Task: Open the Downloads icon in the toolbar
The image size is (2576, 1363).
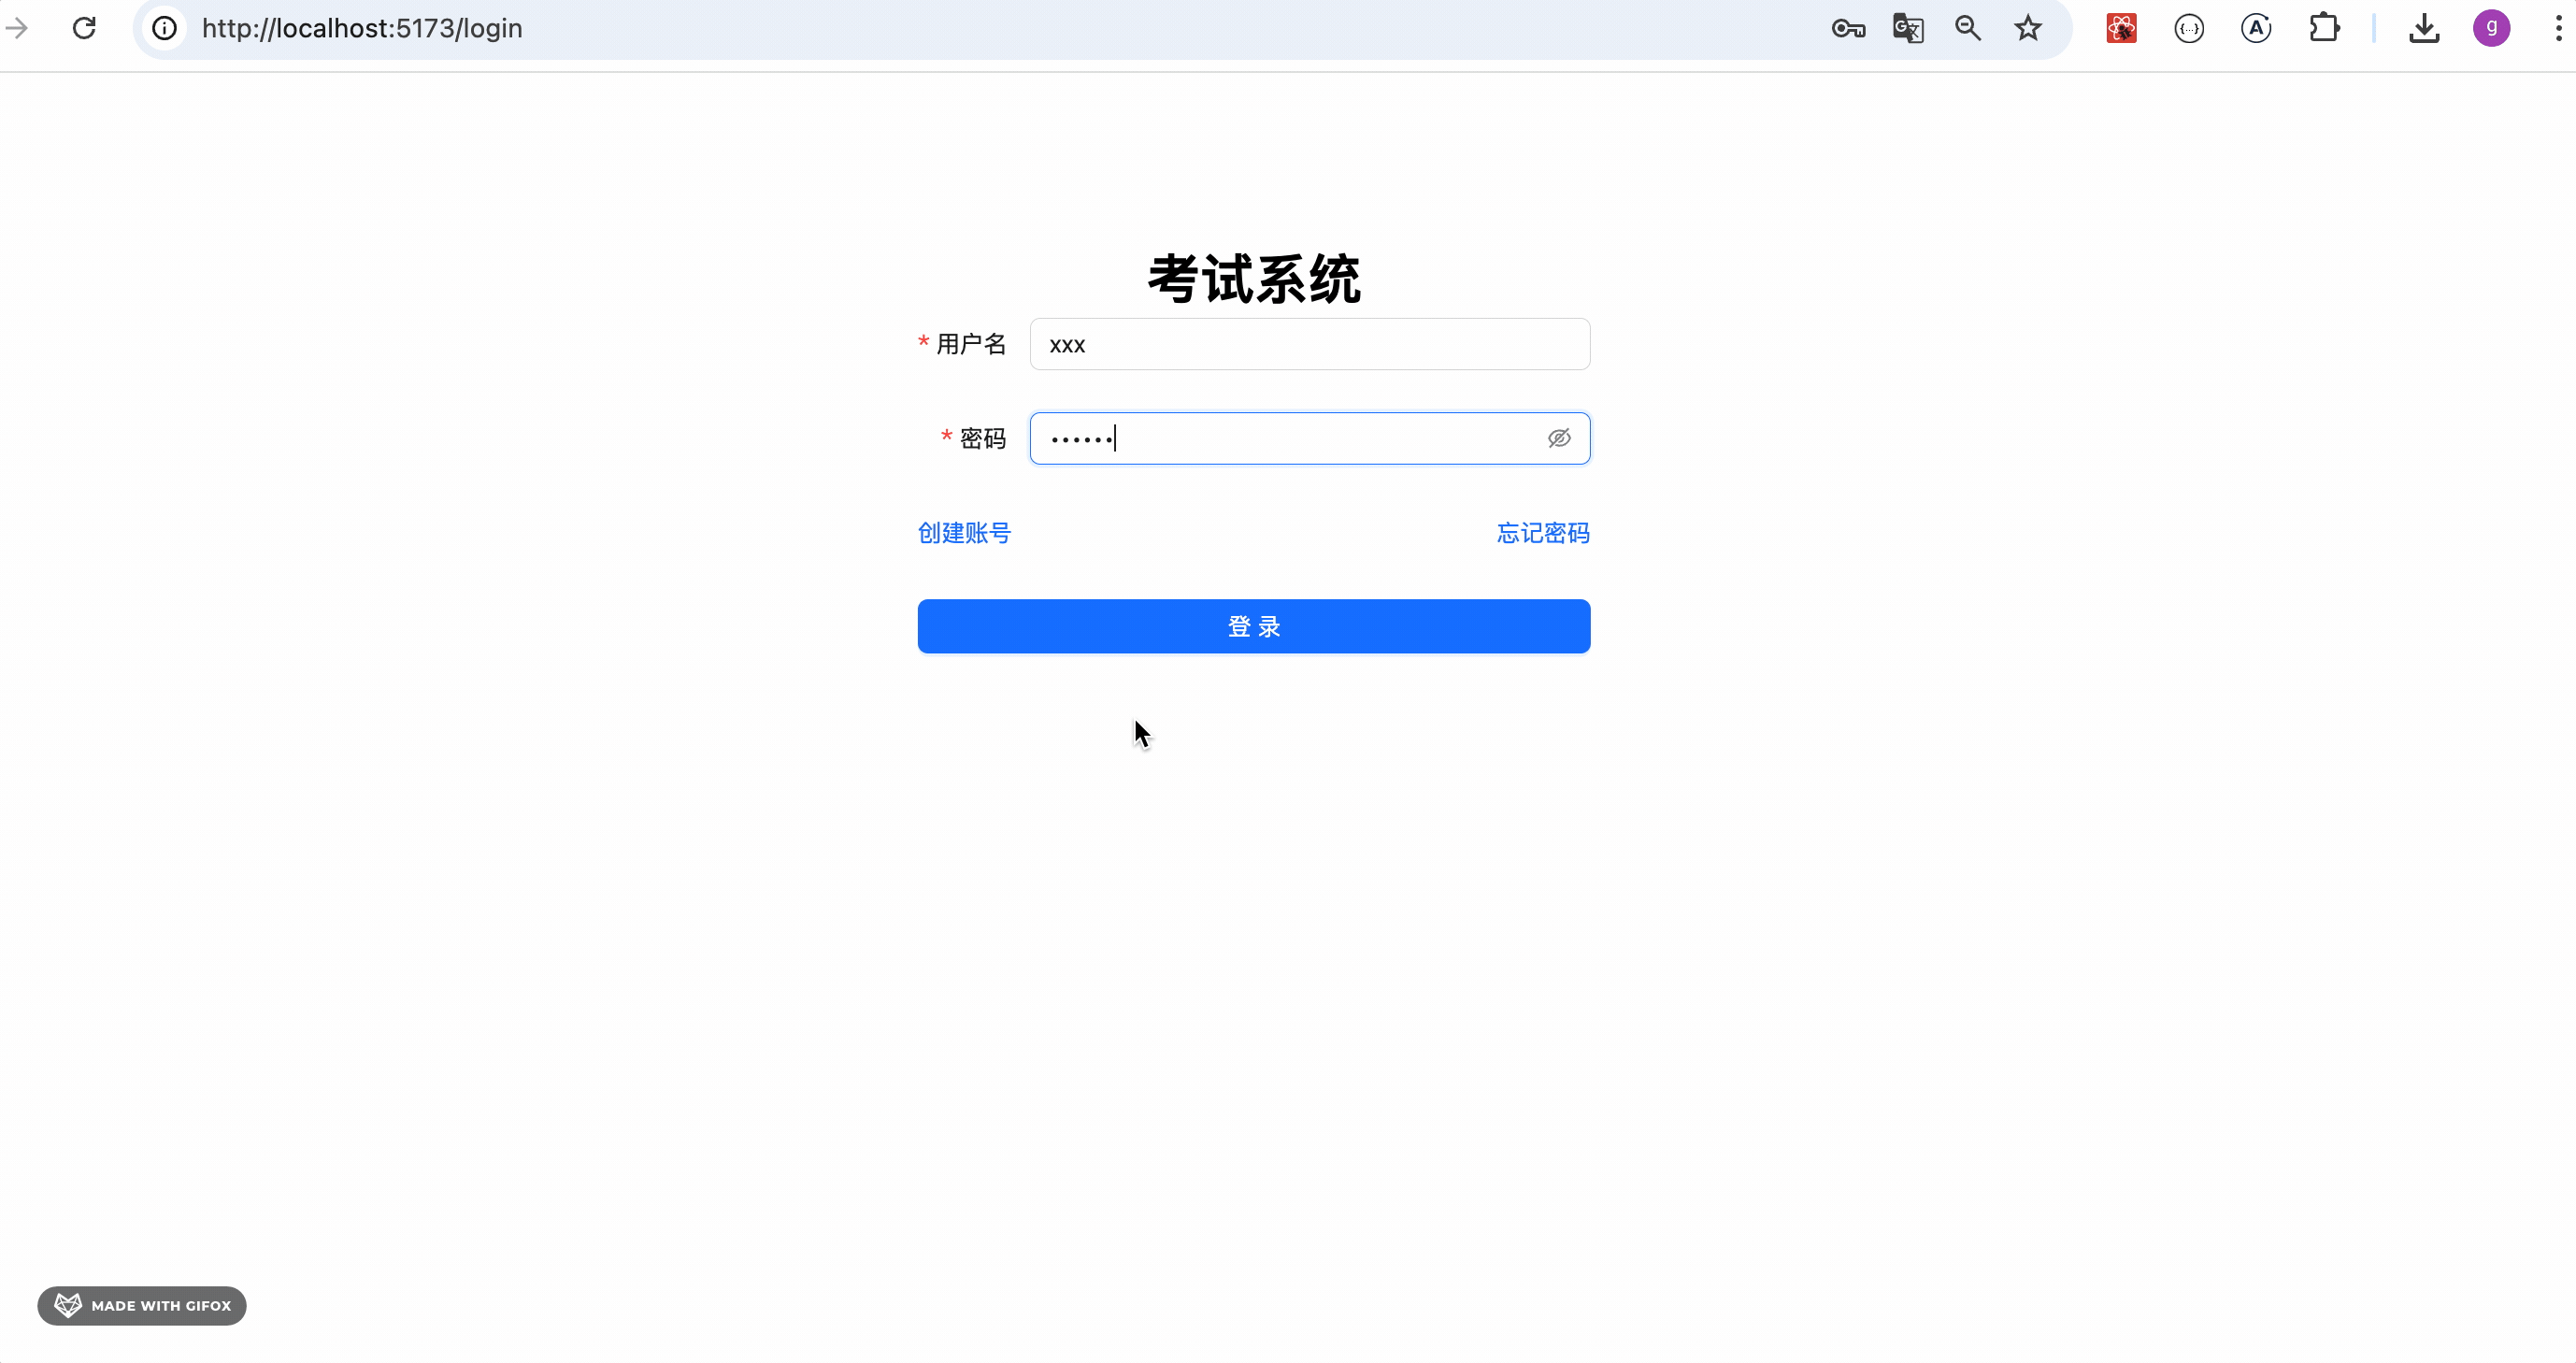Action: (x=2424, y=28)
